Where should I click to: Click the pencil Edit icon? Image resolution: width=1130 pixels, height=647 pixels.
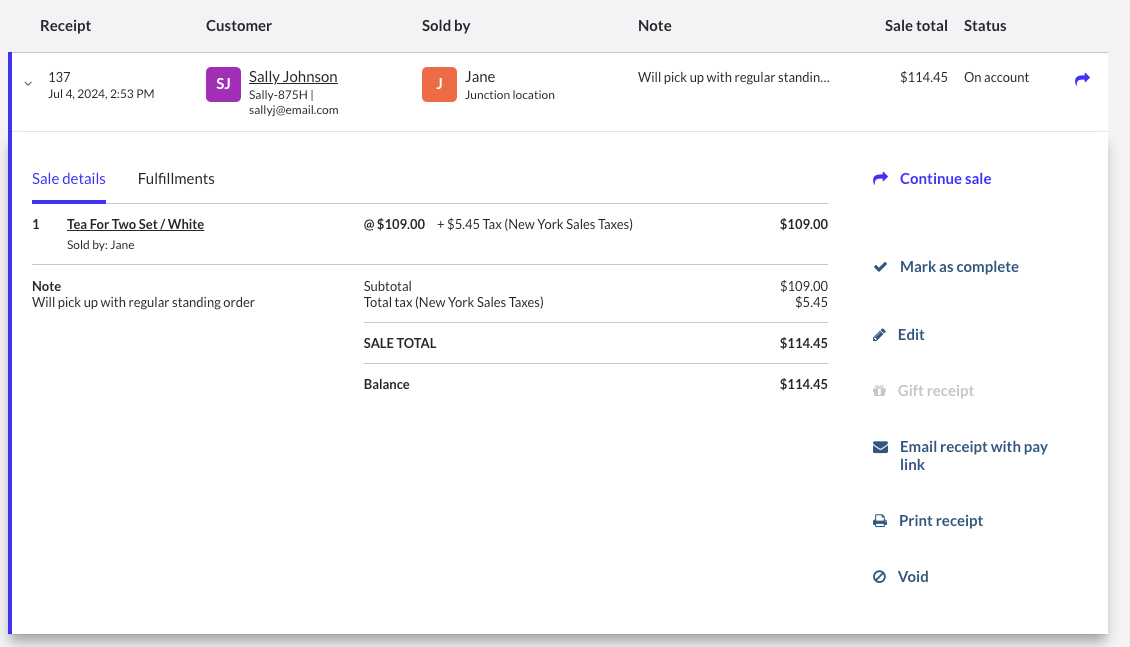coord(880,335)
